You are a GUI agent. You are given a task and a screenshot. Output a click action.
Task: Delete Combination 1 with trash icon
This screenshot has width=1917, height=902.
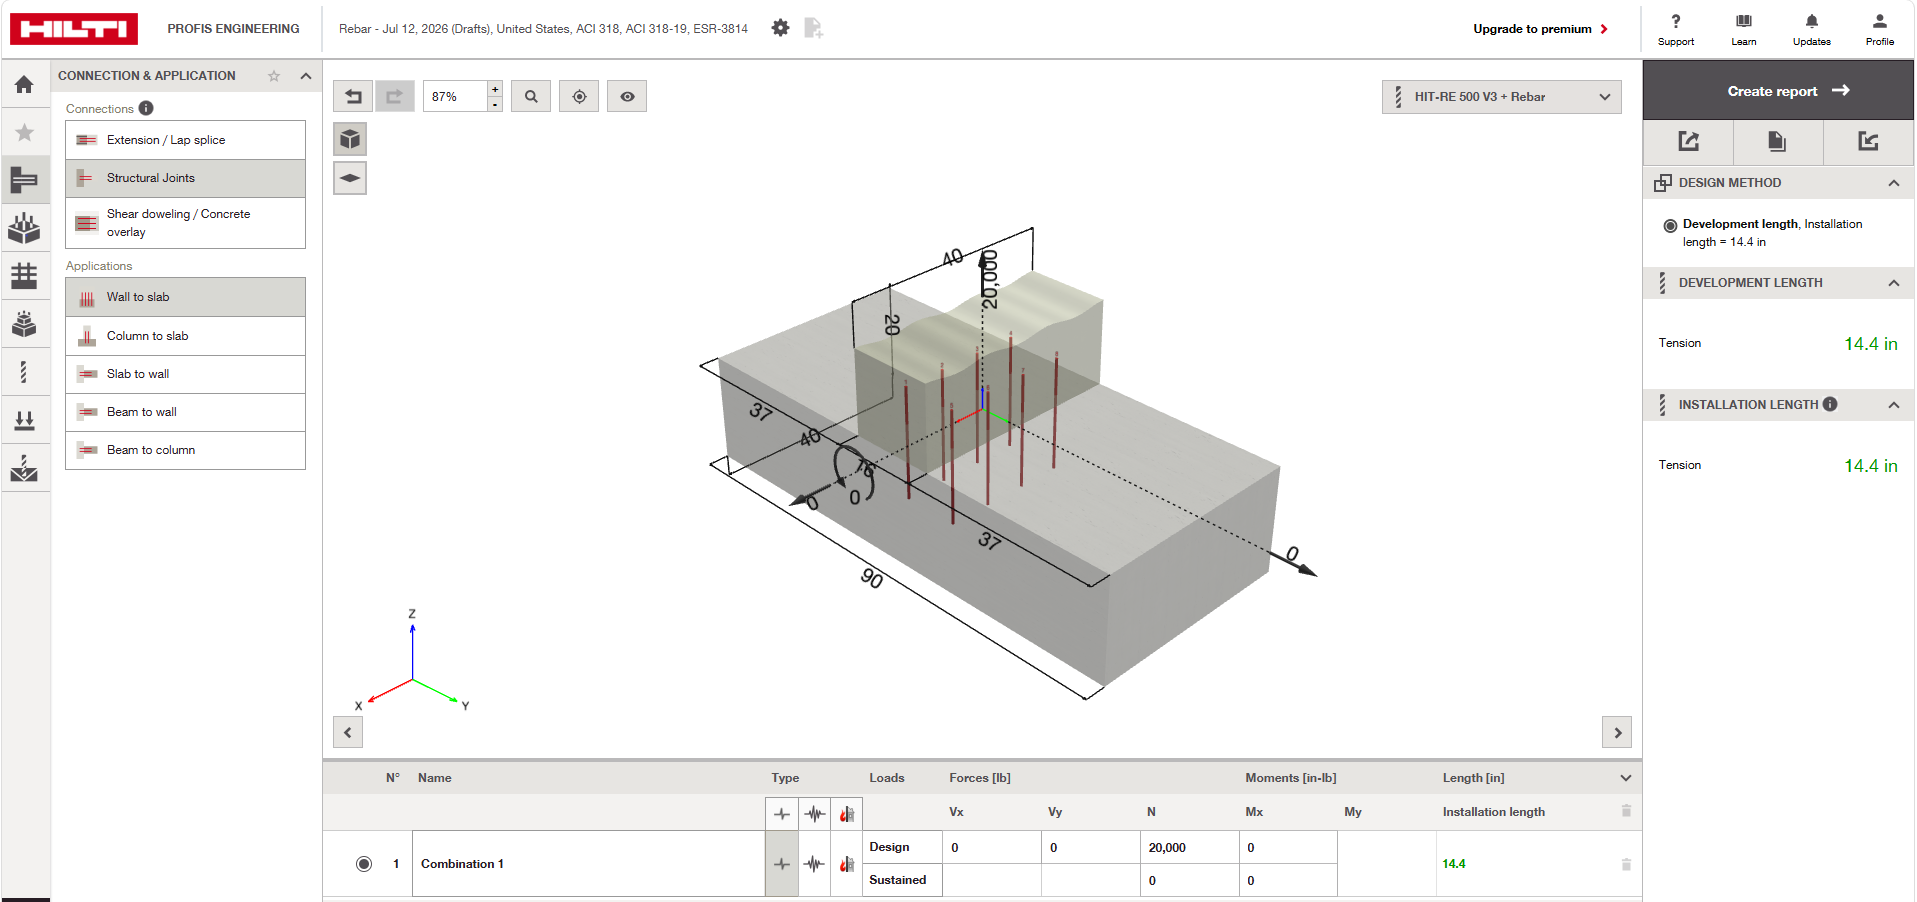coord(1626,864)
